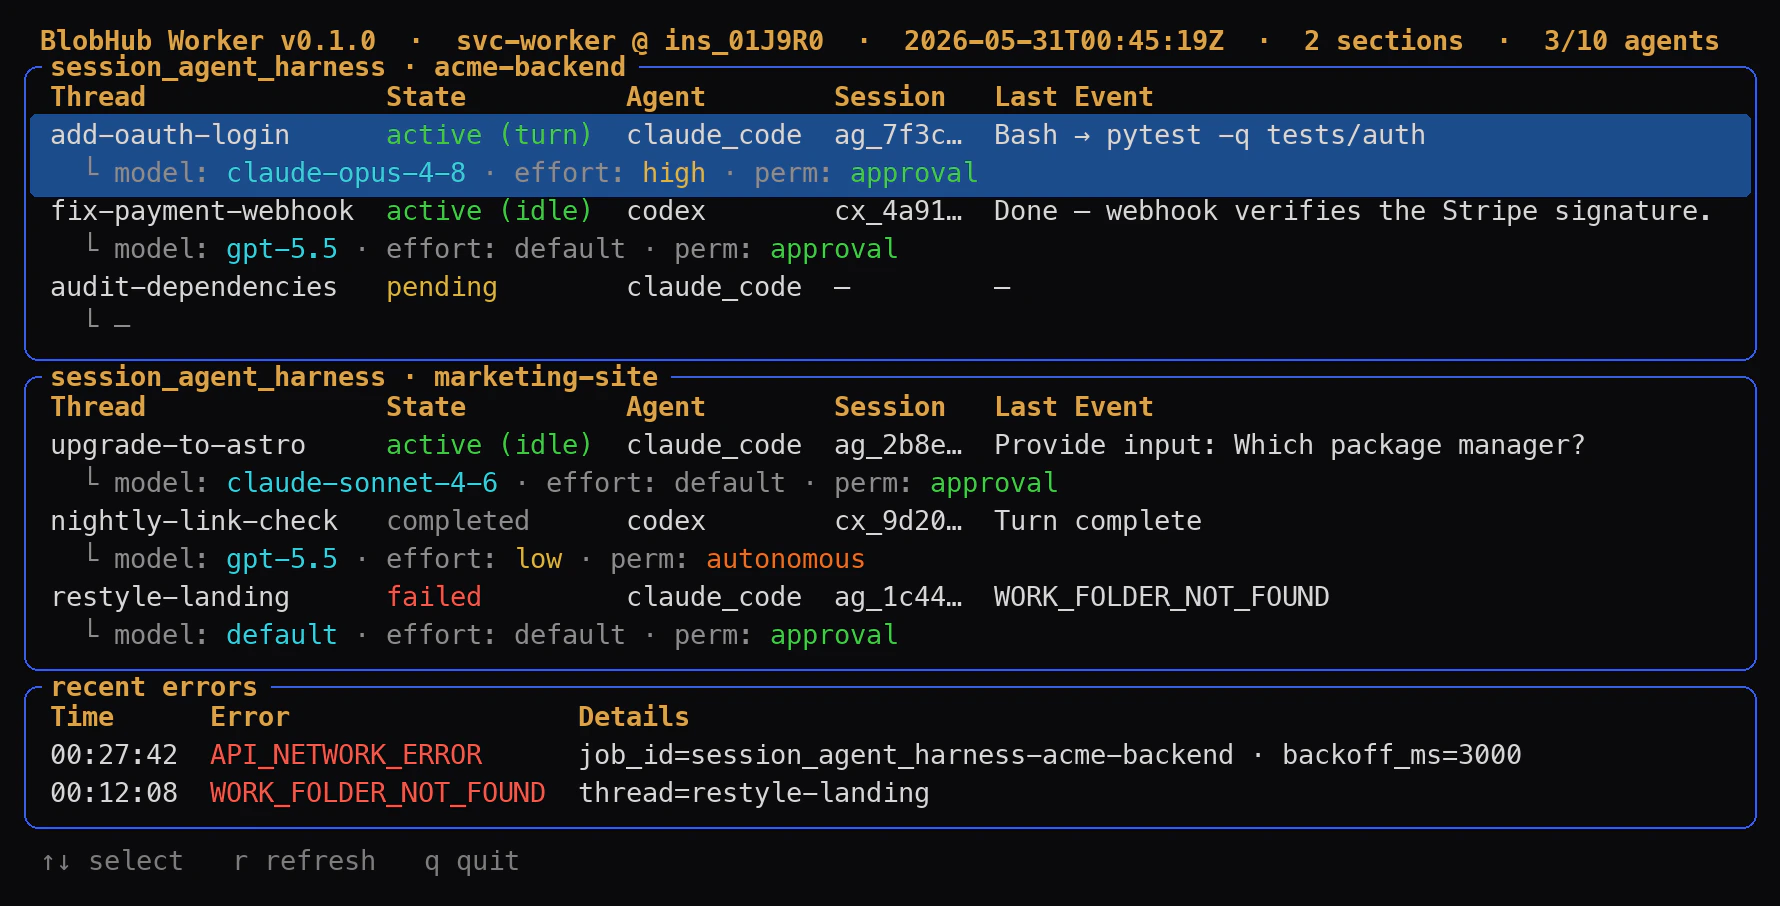Click the job_id=session_agent_harness-acme-backend details
Screen dimensions: 1780x906
point(906,755)
